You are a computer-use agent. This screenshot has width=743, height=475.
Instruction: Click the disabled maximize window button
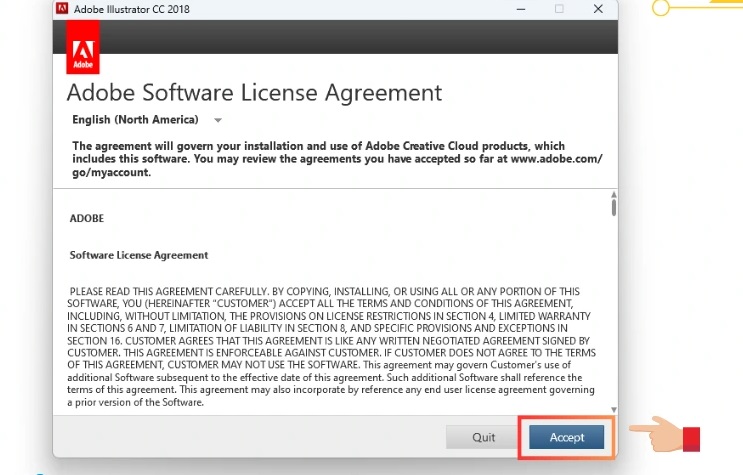559,9
